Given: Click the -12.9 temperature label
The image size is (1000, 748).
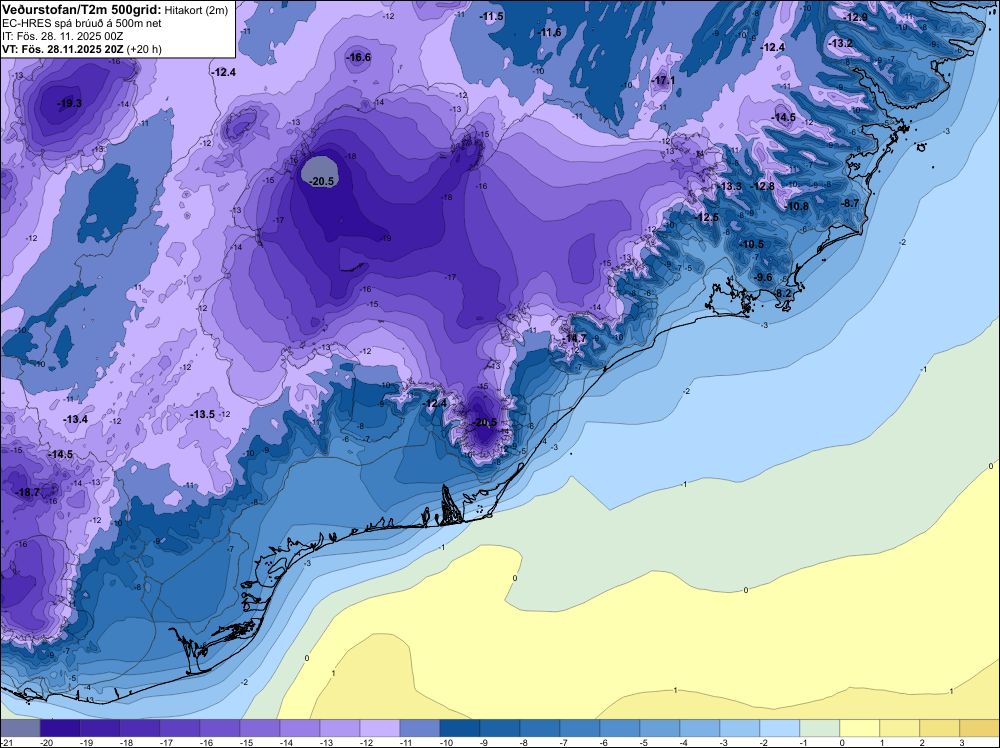Looking at the screenshot, I should coord(855,17).
